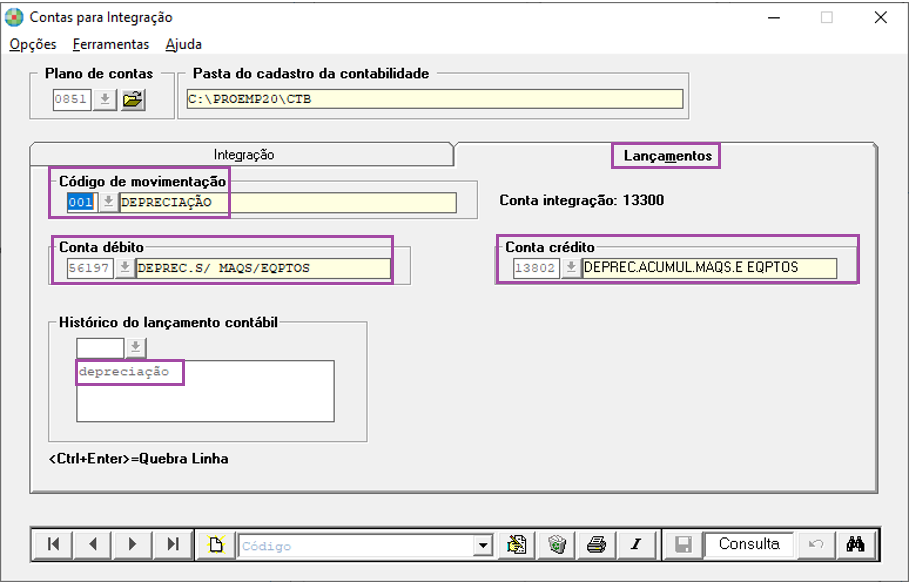Click the application icon in title bar

(x=15, y=17)
